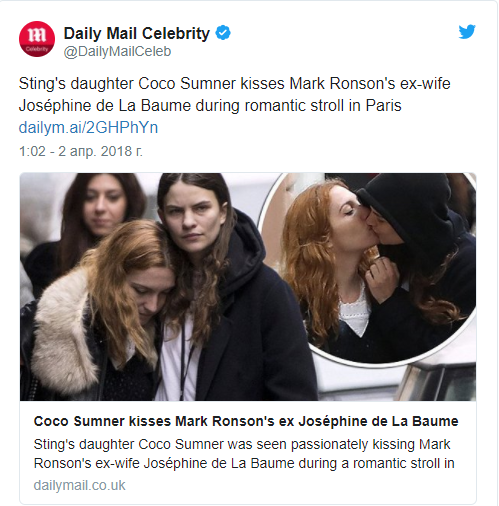Click the white "m" letter in the red logo
This screenshot has height=506, width=499.
click(x=37, y=35)
